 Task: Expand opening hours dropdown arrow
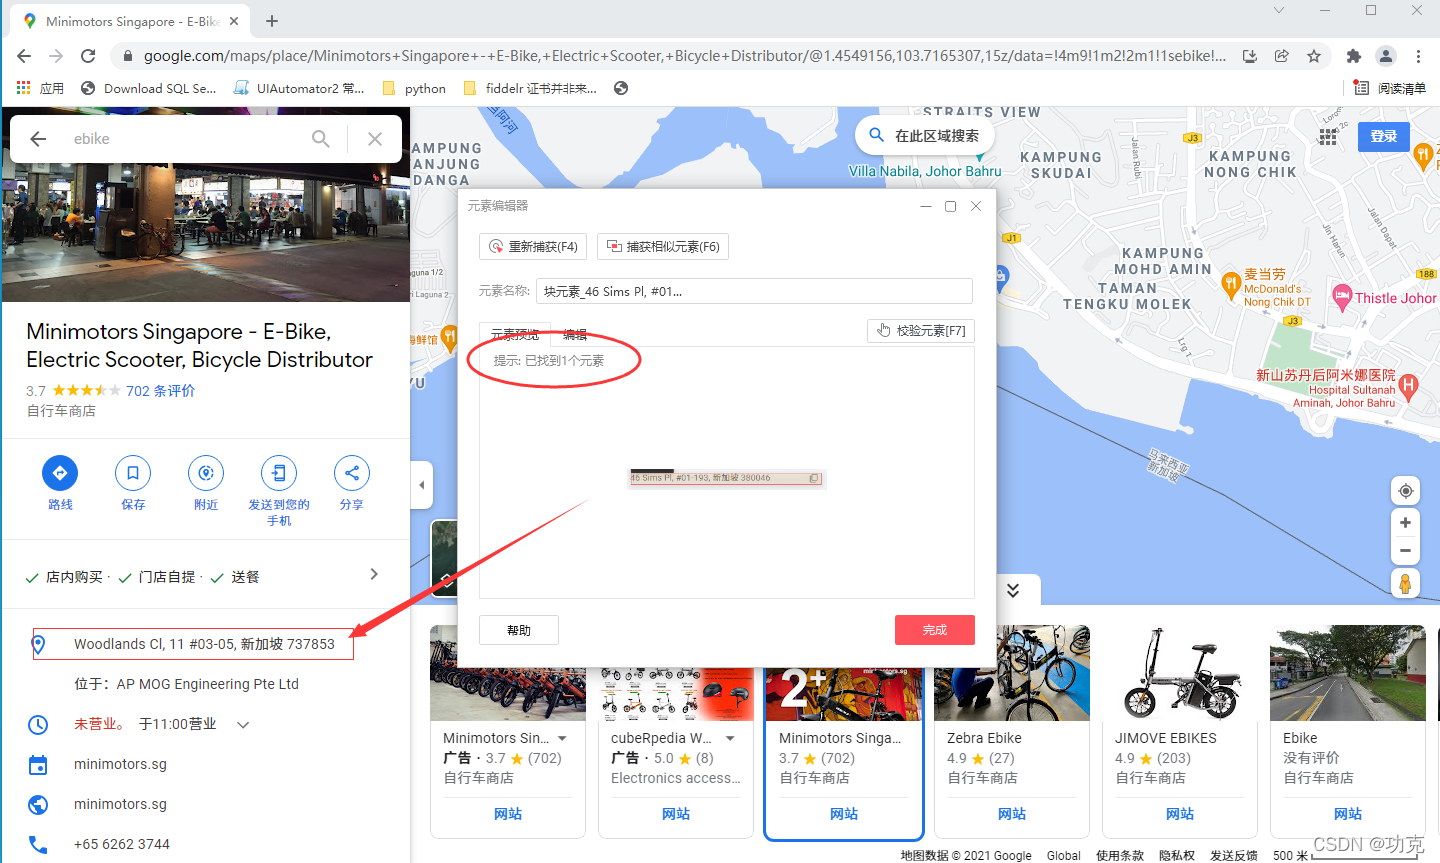(243, 724)
